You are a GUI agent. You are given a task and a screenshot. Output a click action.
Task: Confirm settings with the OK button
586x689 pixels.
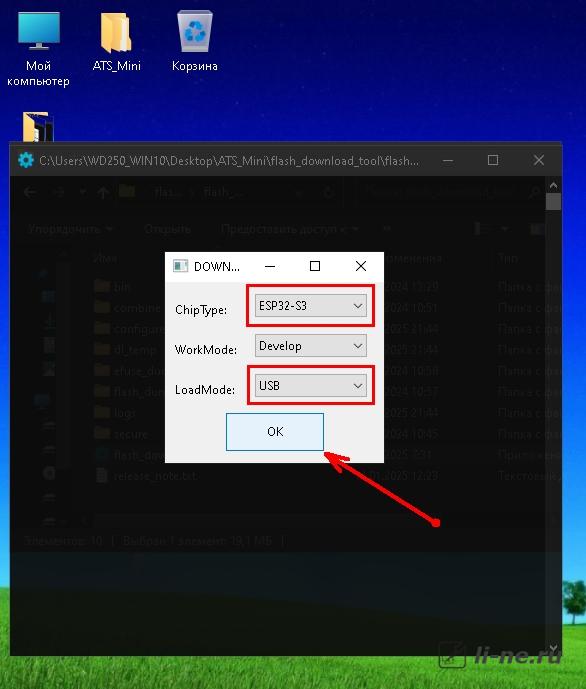click(x=275, y=432)
